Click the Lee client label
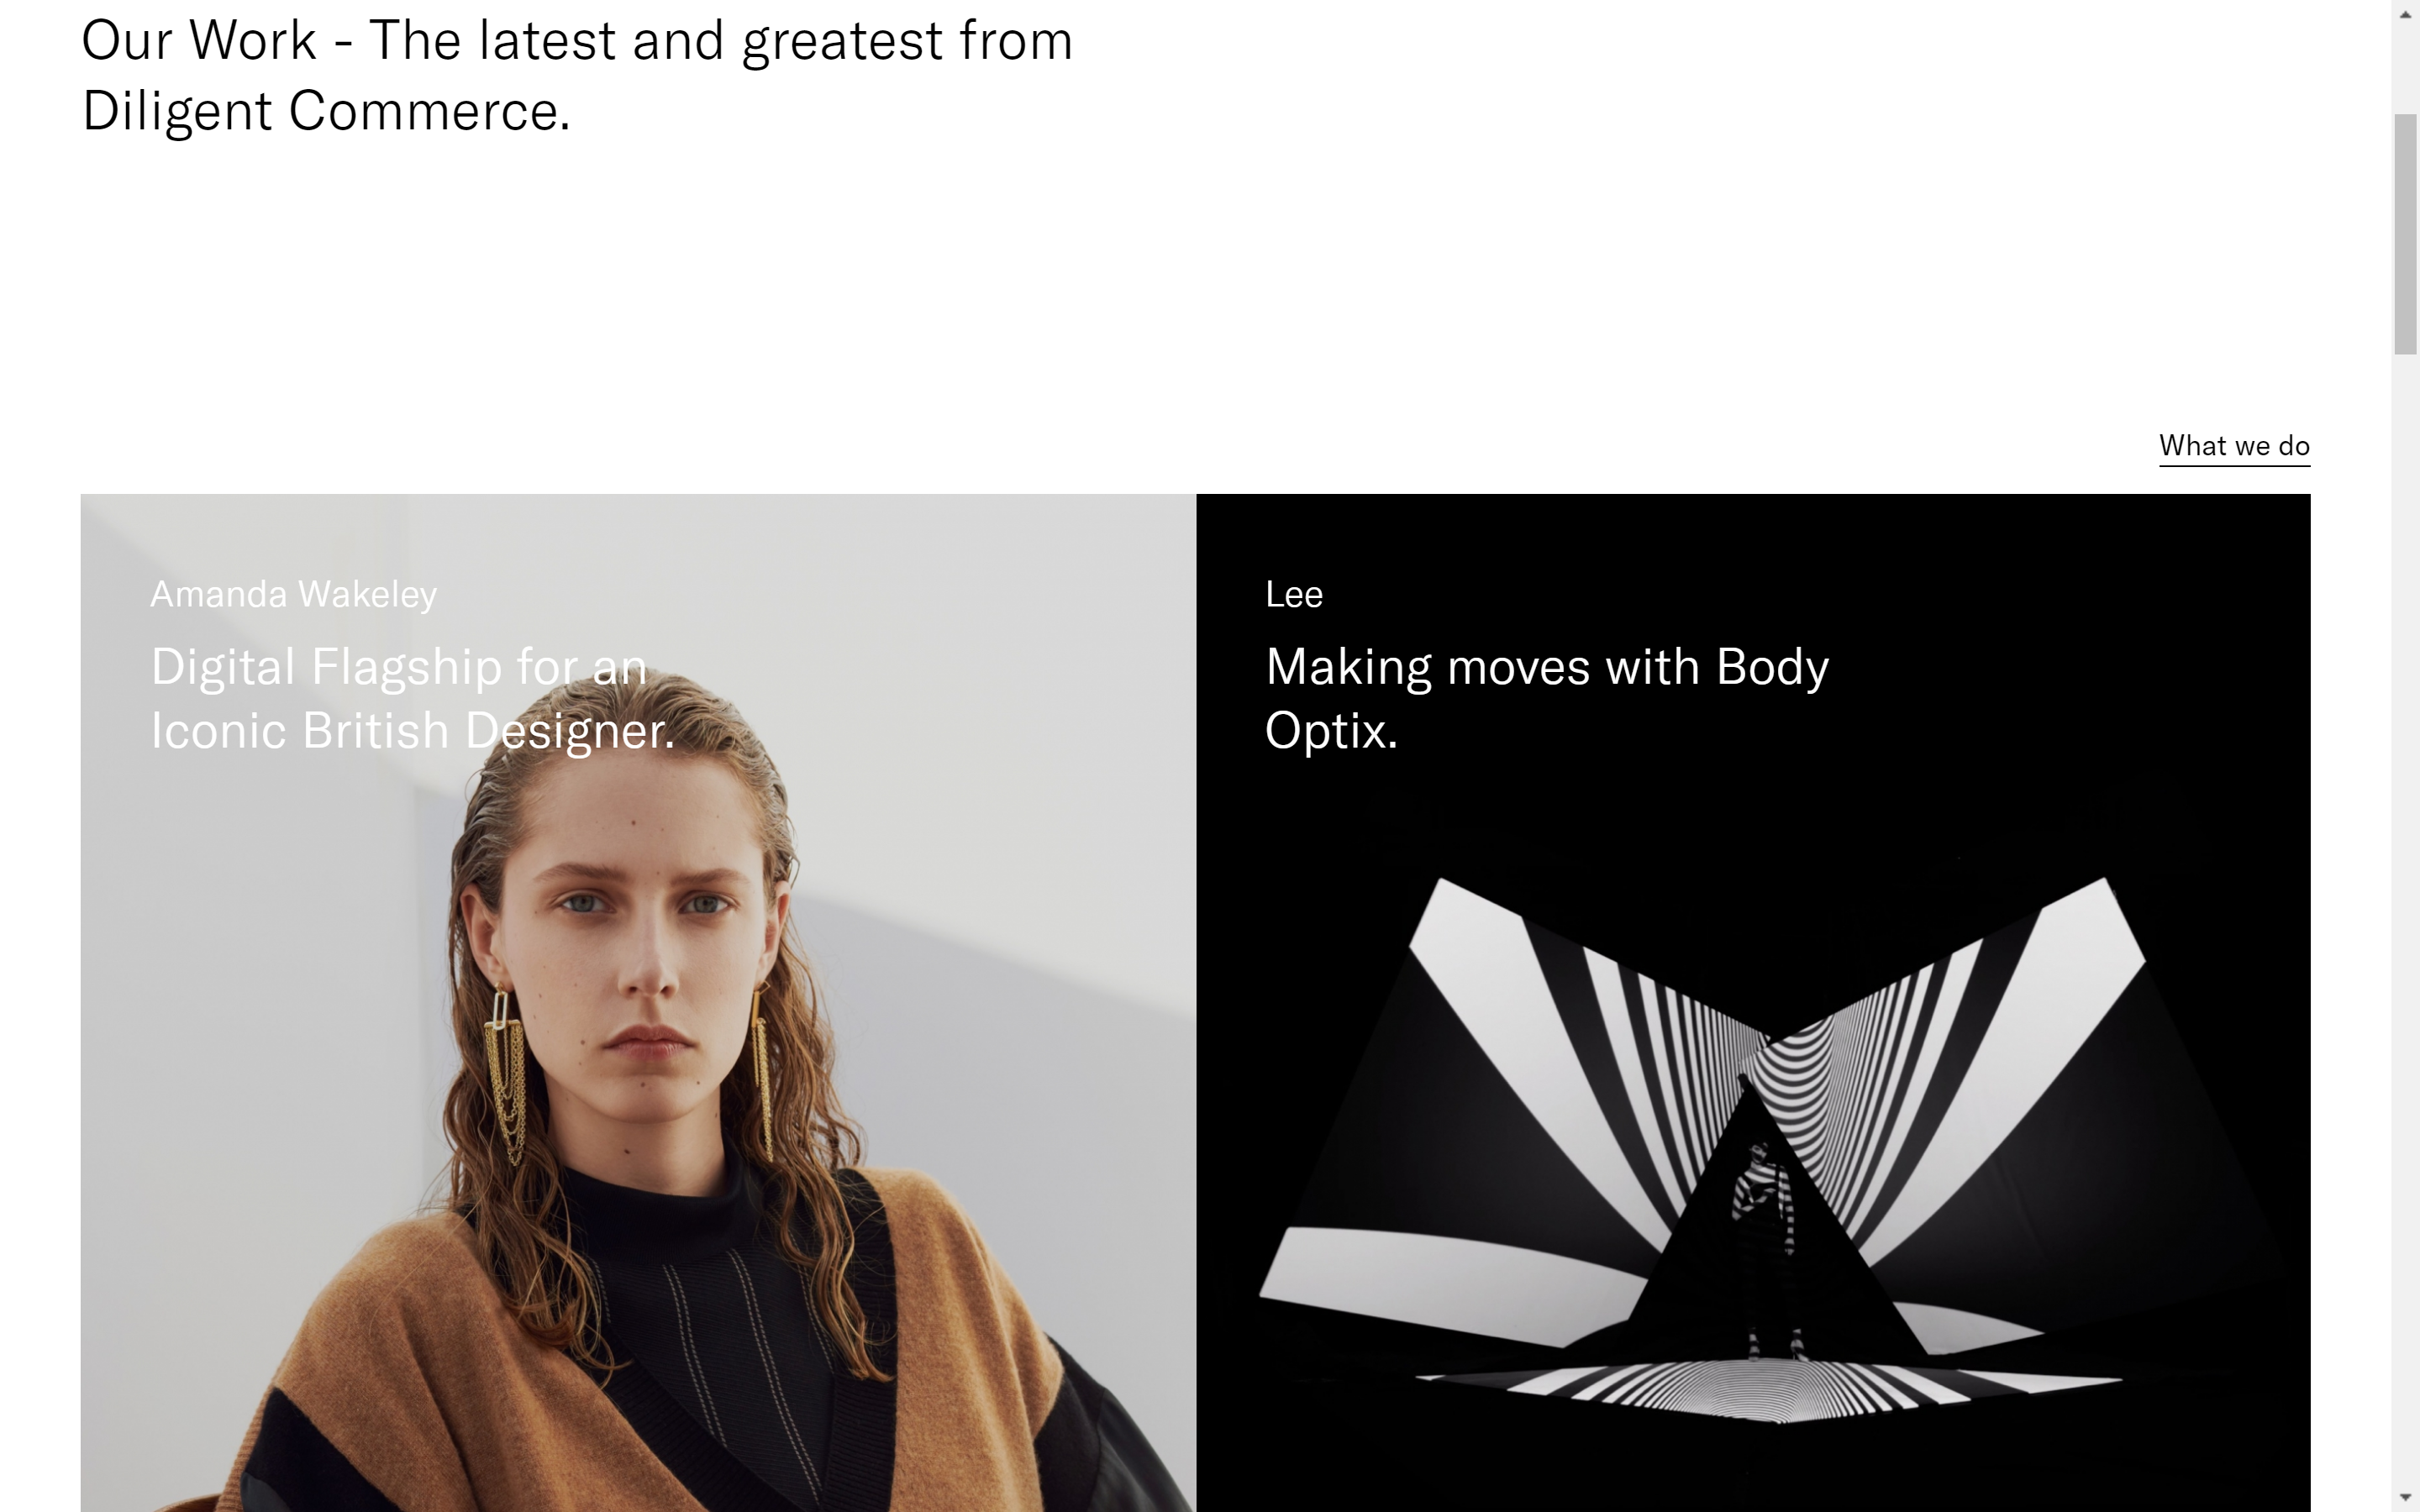Viewport: 2420px width, 1512px height. pyautogui.click(x=1294, y=594)
